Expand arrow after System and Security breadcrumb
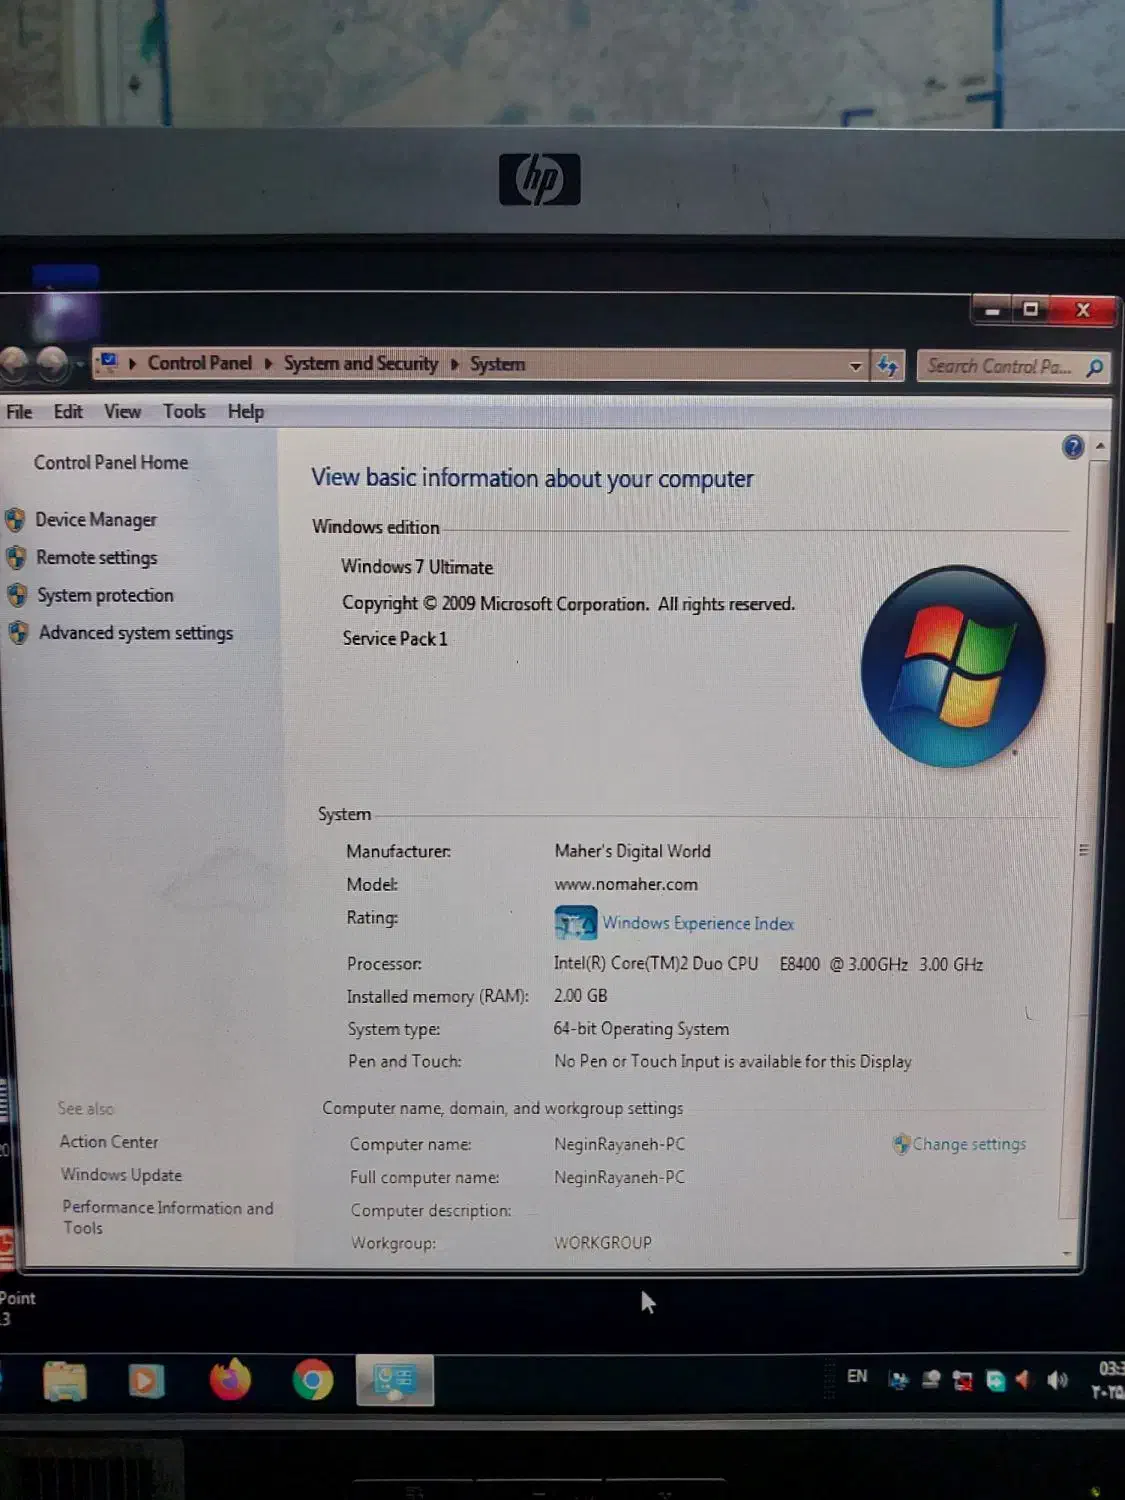1125x1500 pixels. pos(454,364)
